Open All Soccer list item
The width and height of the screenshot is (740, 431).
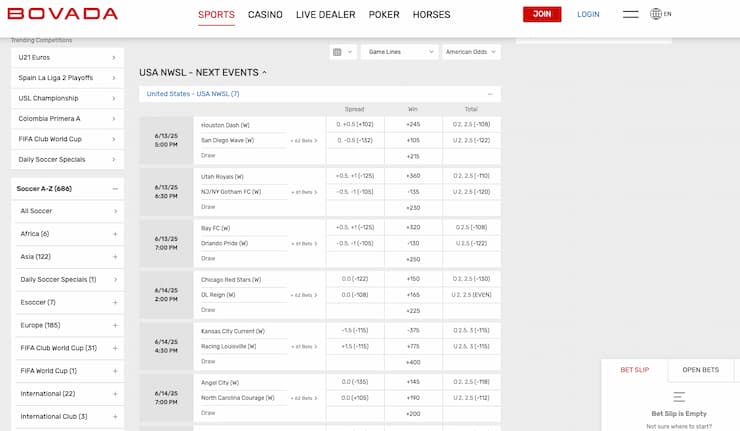tap(69, 211)
